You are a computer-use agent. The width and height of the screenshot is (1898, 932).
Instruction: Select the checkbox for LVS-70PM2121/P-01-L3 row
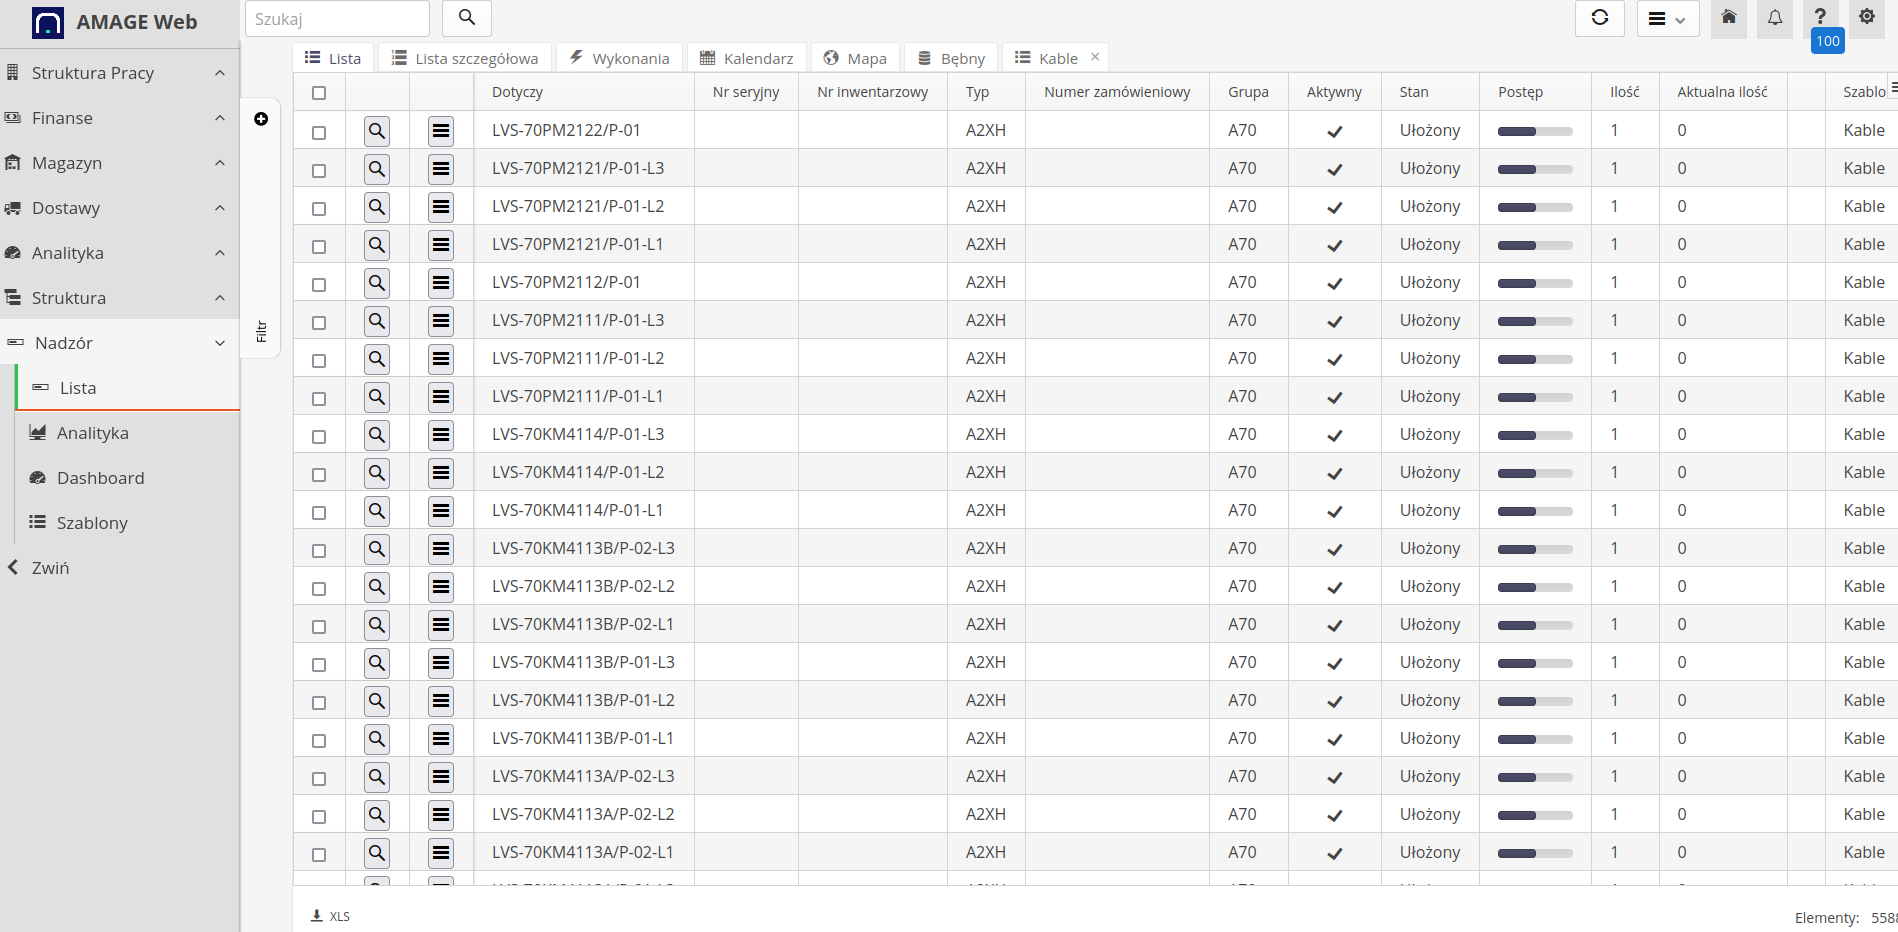coord(319,169)
